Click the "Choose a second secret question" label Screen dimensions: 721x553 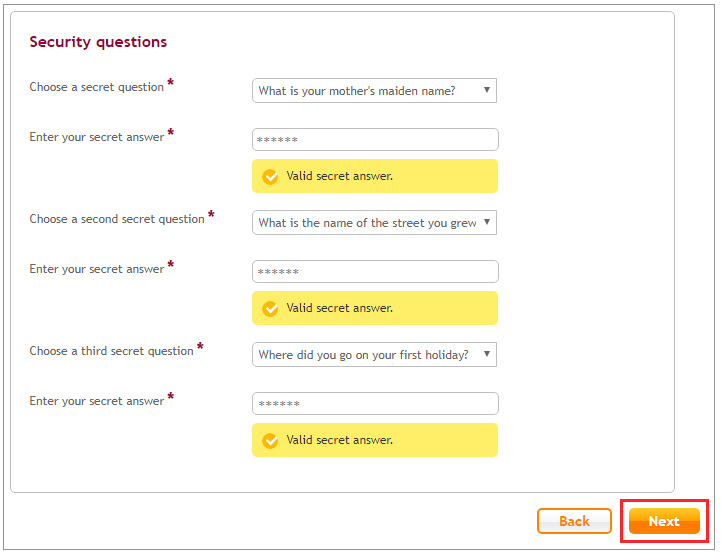(x=117, y=219)
